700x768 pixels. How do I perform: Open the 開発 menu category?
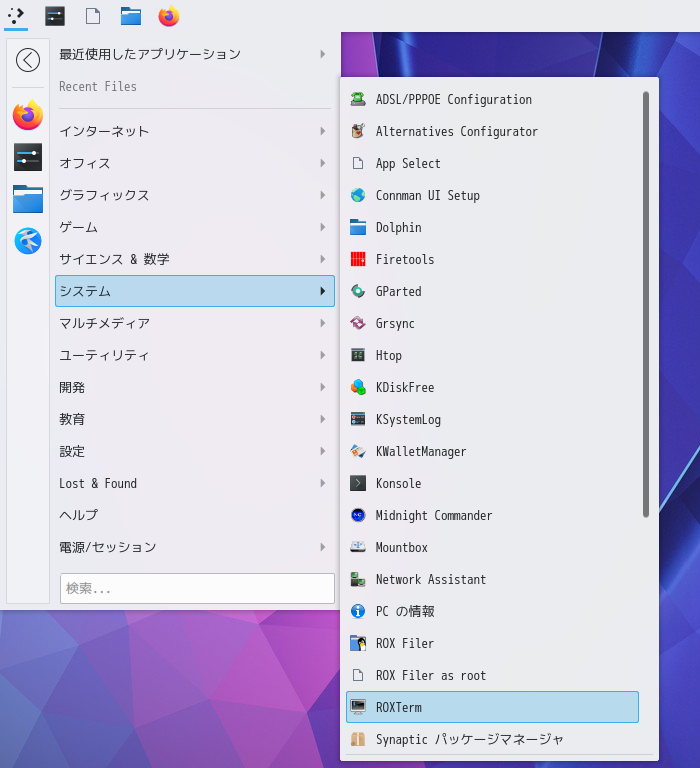195,387
